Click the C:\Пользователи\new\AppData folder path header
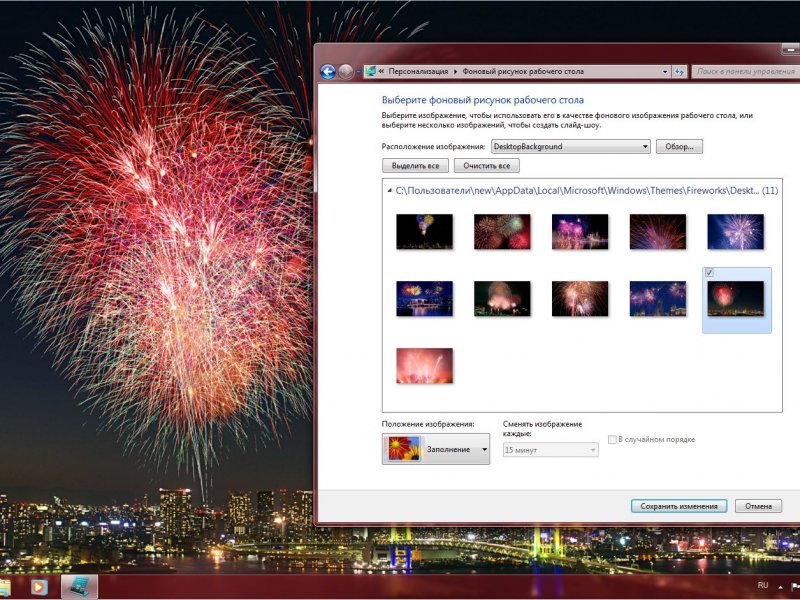 586,191
